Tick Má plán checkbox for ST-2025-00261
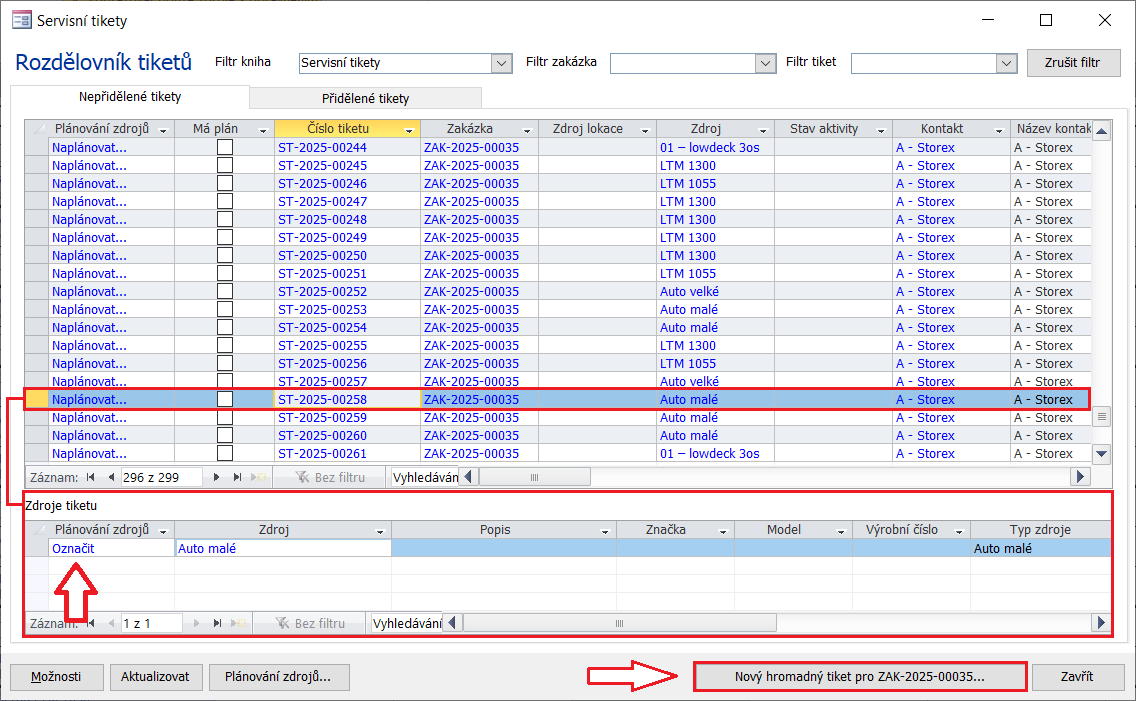The image size is (1136, 701). [x=225, y=454]
